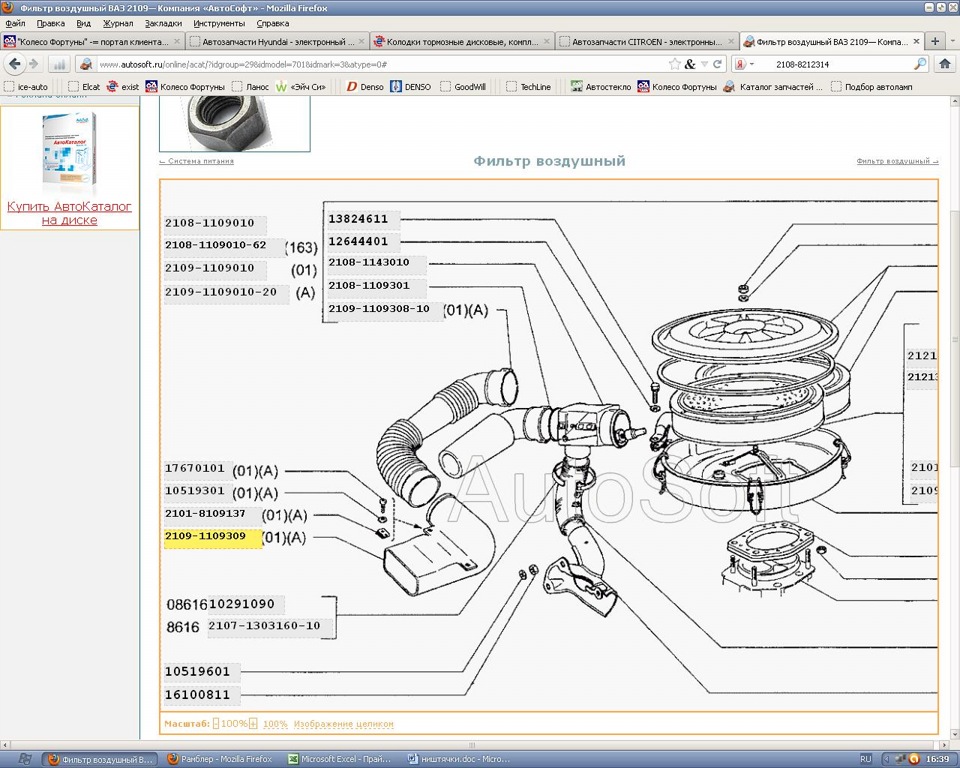Click into the URL address field
Viewport: 960px width, 768px height.
pos(380,64)
